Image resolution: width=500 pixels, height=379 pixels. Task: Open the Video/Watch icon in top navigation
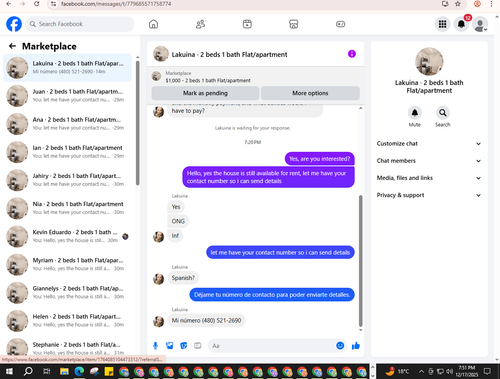[247, 24]
